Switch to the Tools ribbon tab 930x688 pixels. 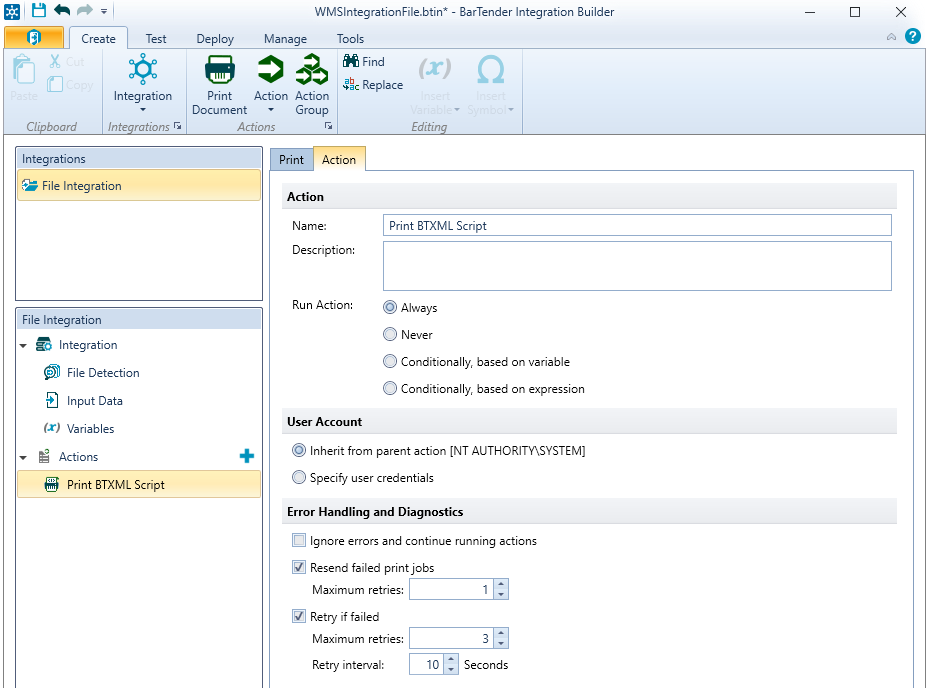click(x=350, y=39)
